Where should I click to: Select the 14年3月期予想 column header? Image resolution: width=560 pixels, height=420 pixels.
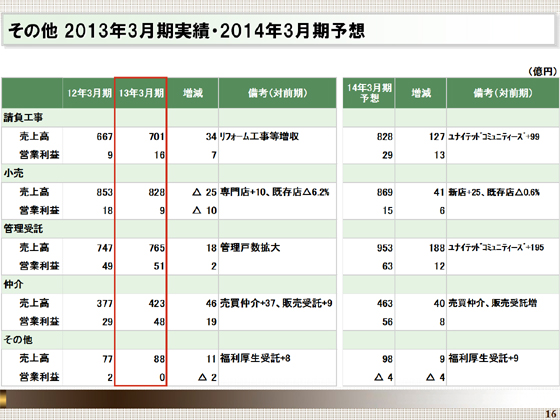369,93
